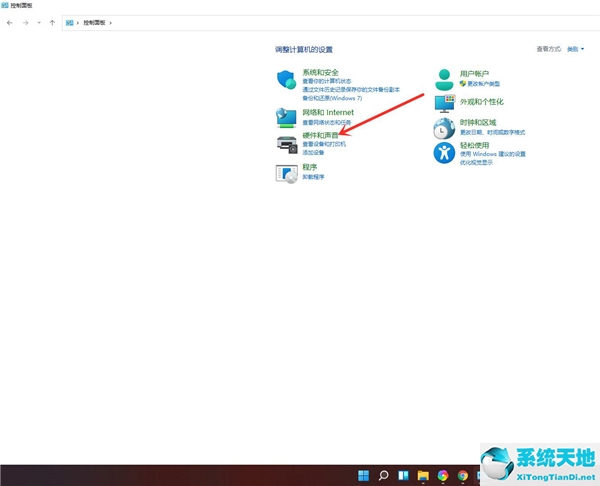The width and height of the screenshot is (600, 486).
Task: Open the 类别 view-by dropdown
Action: tap(575, 49)
